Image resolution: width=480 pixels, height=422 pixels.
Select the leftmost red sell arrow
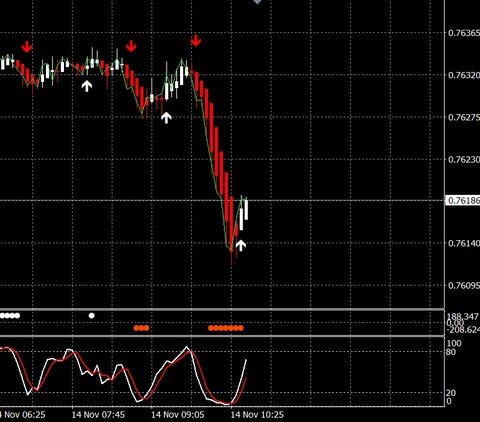pyautogui.click(x=27, y=47)
